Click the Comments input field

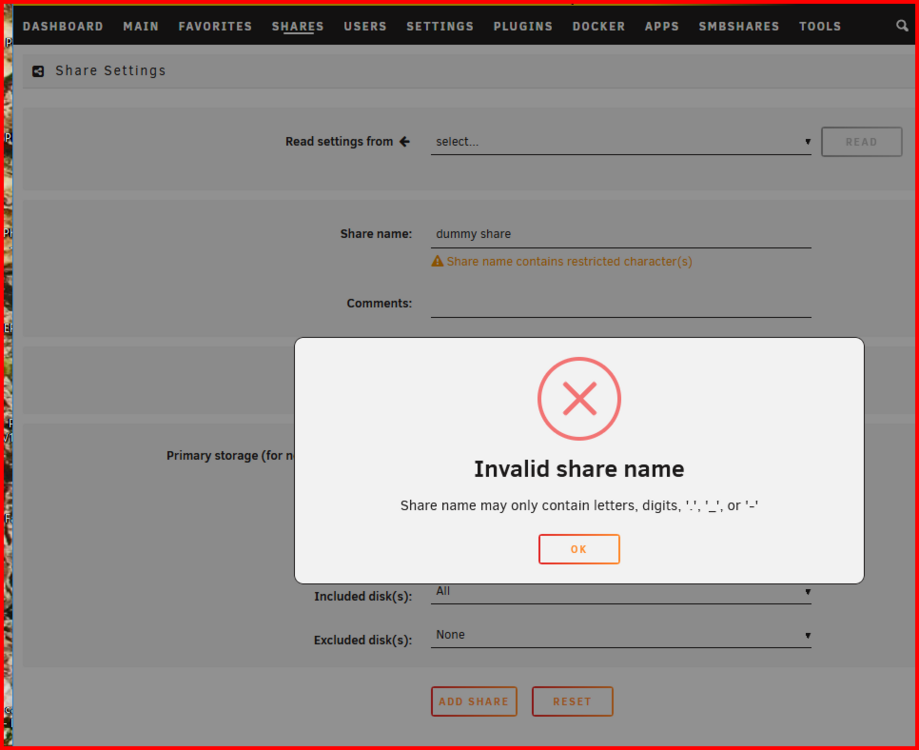click(x=621, y=304)
